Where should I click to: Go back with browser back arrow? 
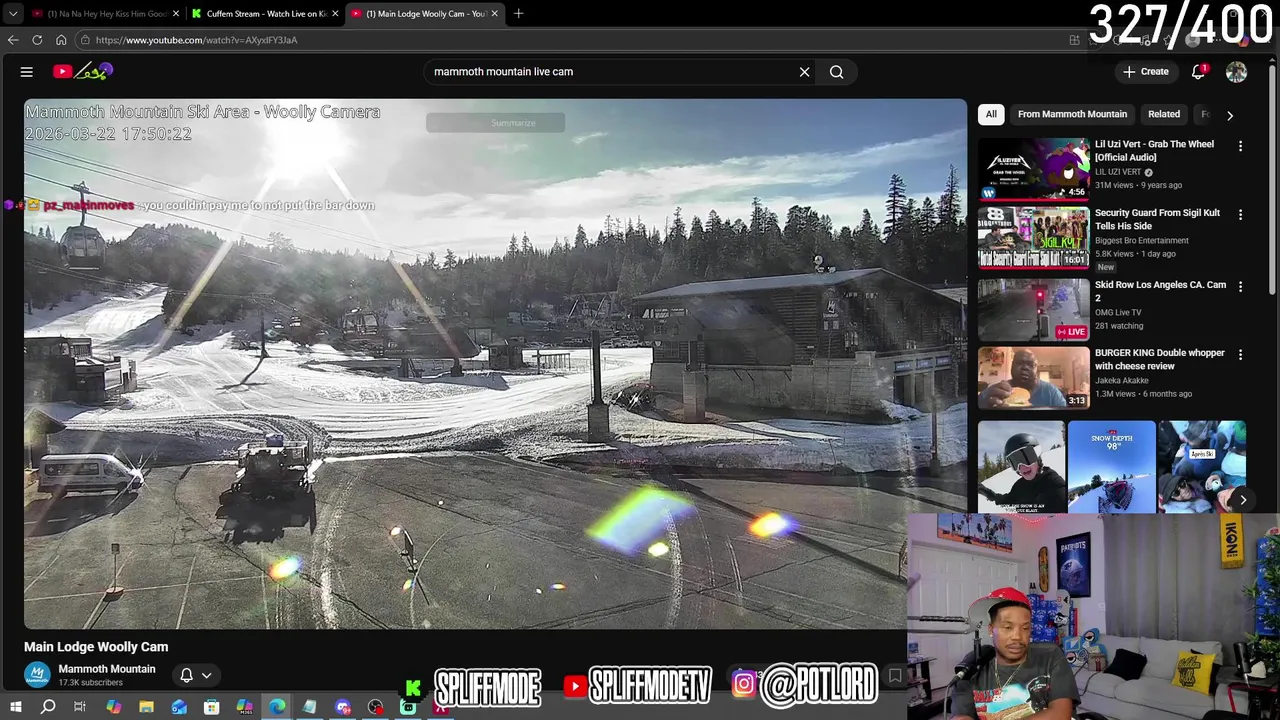click(13, 40)
